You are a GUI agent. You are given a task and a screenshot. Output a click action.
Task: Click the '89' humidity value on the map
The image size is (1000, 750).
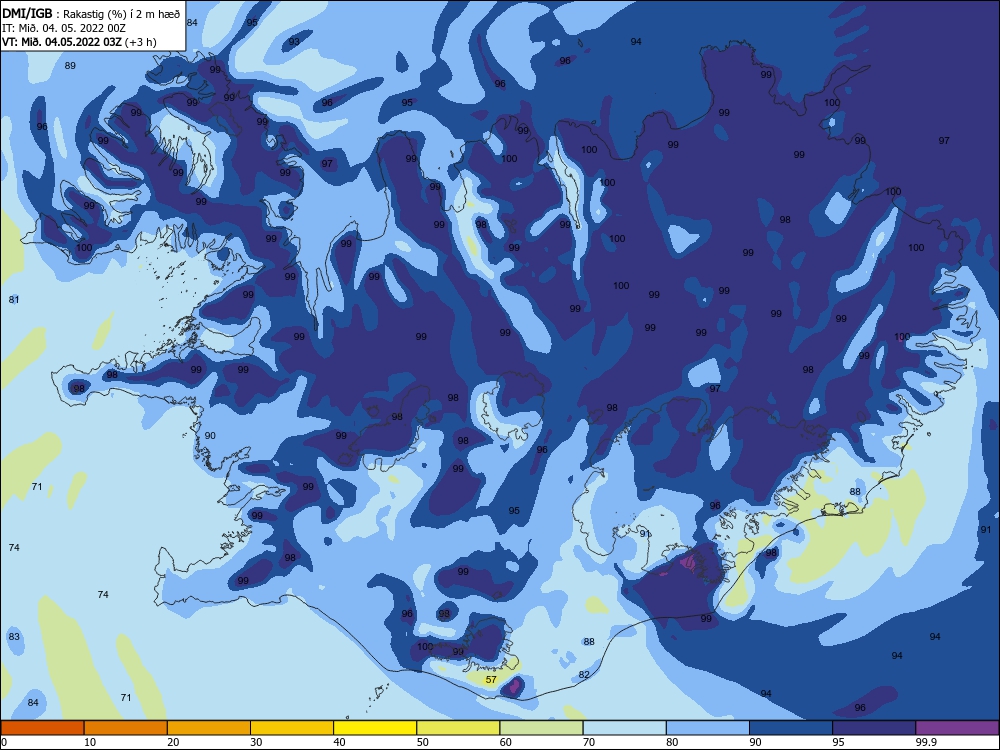pos(70,65)
